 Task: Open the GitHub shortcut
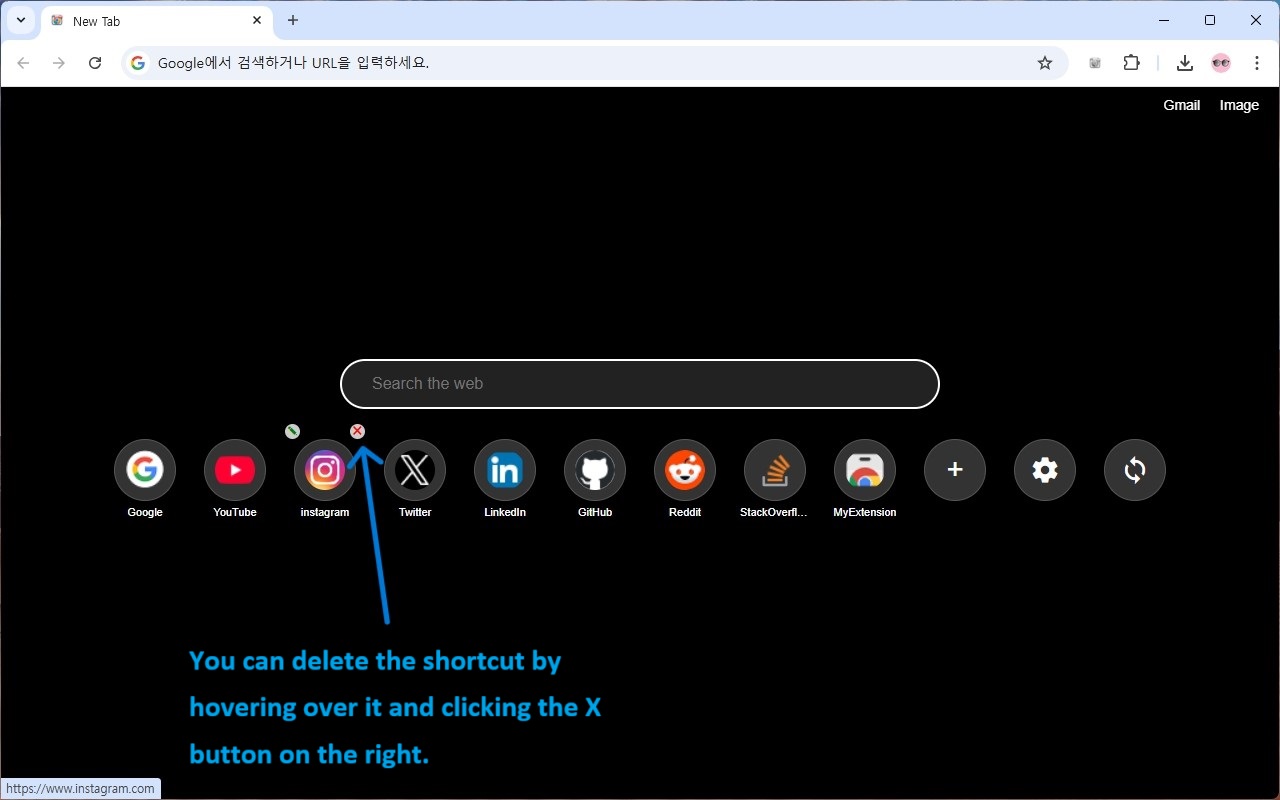pyautogui.click(x=595, y=470)
